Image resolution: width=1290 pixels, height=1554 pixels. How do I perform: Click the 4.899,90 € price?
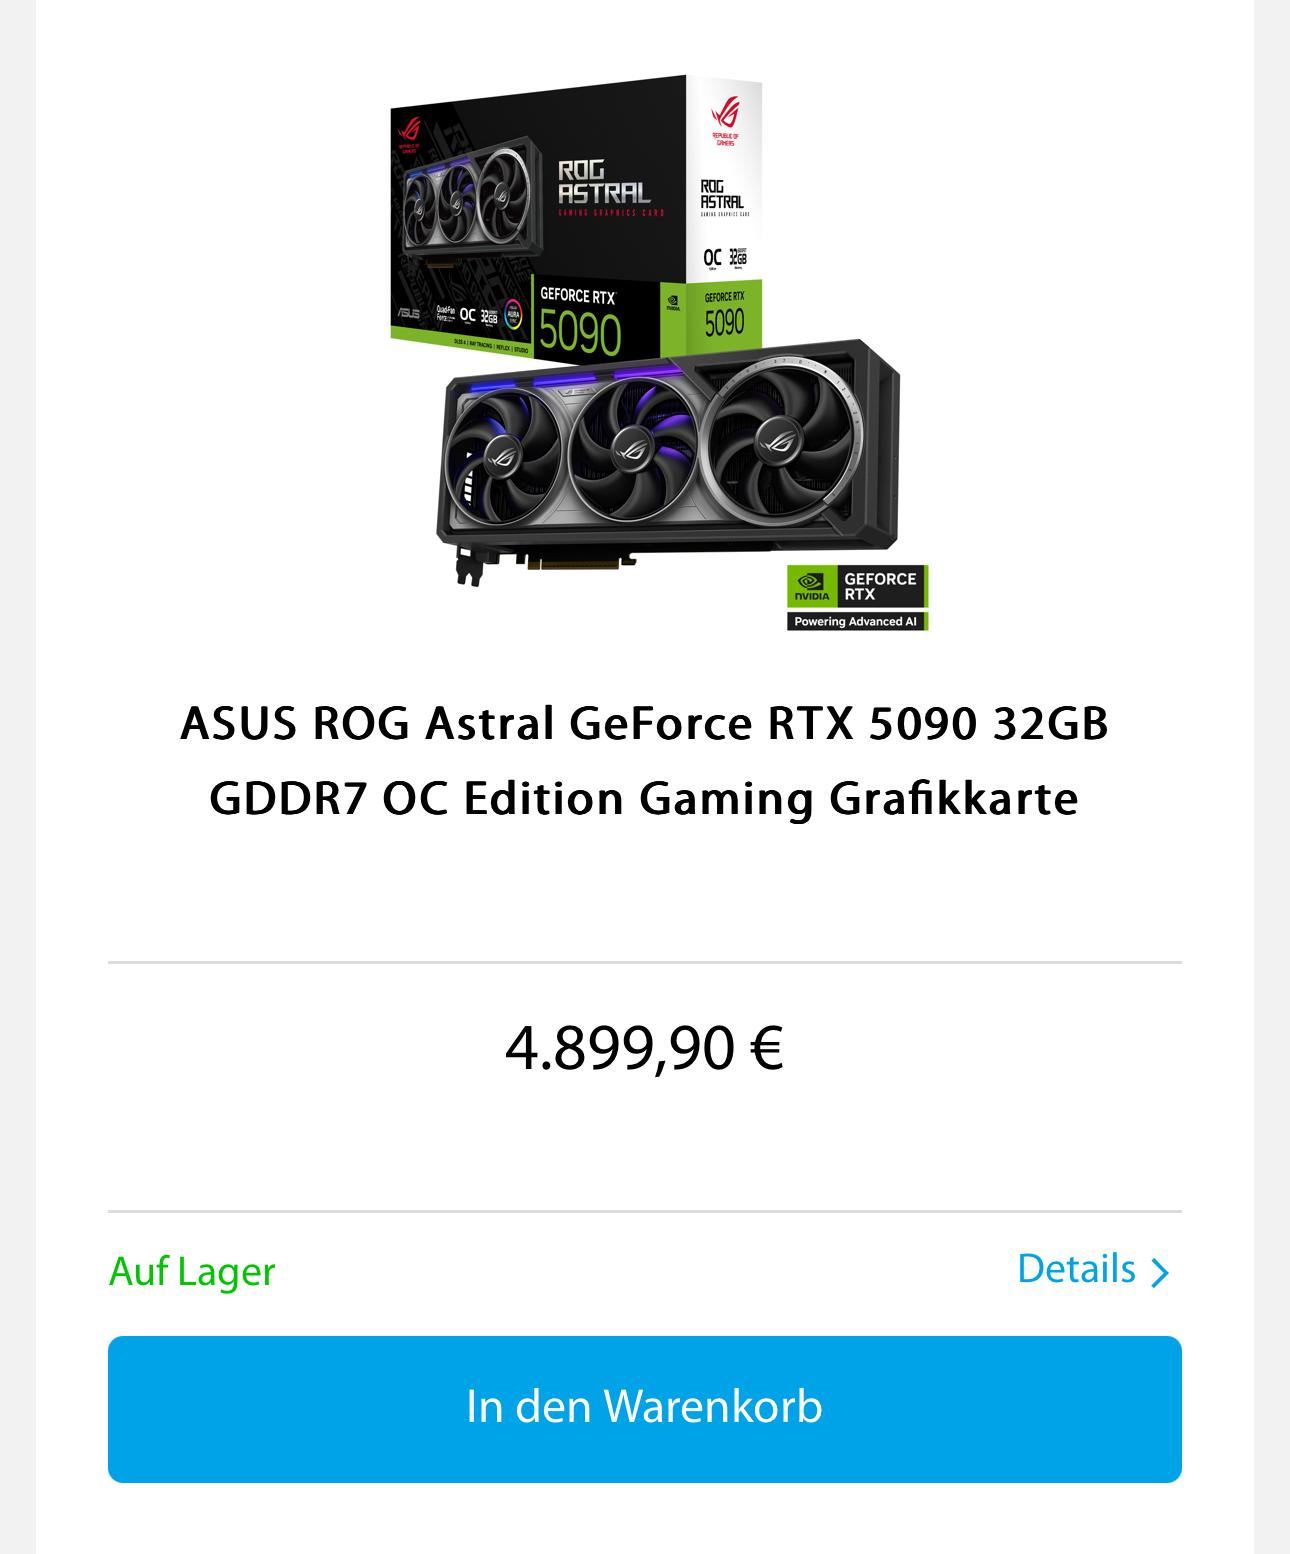pos(645,1048)
